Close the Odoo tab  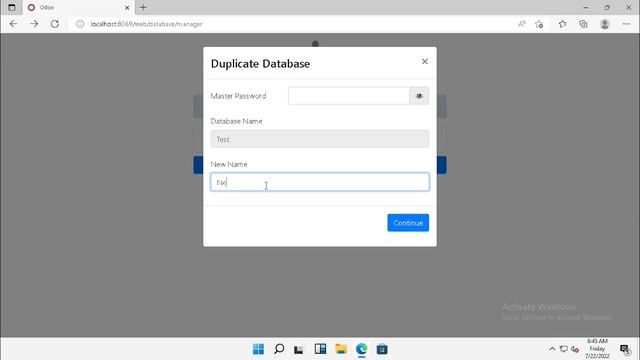127,7
